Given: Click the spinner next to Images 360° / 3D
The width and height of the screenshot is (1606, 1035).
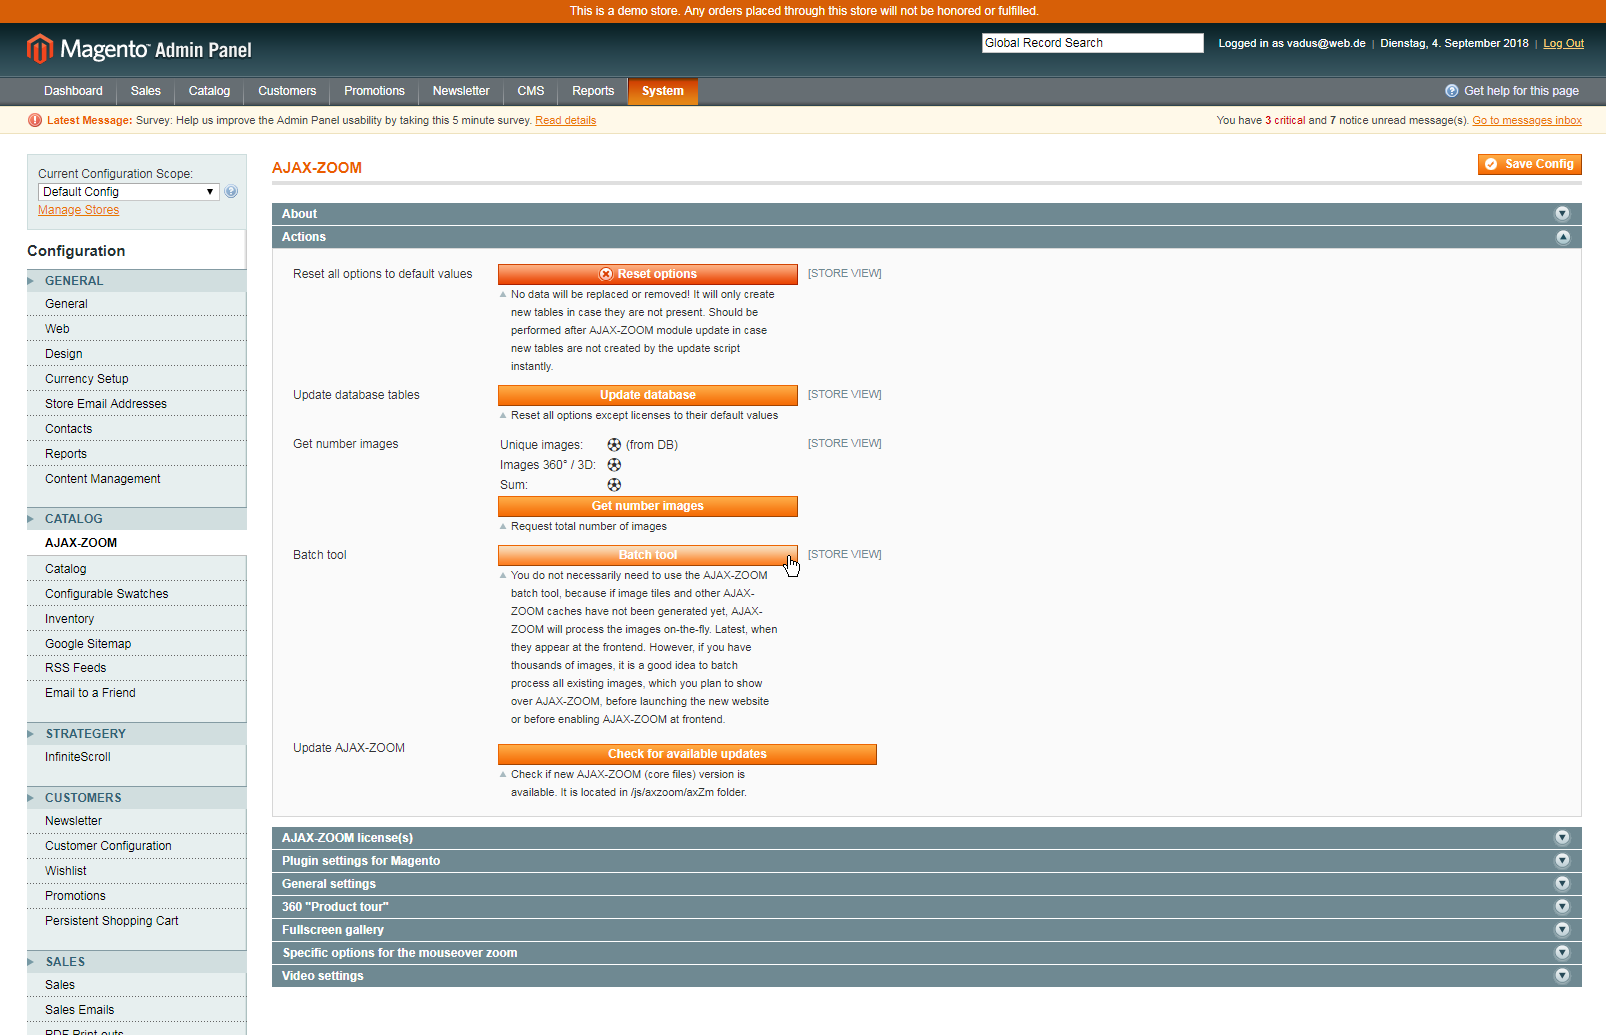Looking at the screenshot, I should pyautogui.click(x=614, y=465).
